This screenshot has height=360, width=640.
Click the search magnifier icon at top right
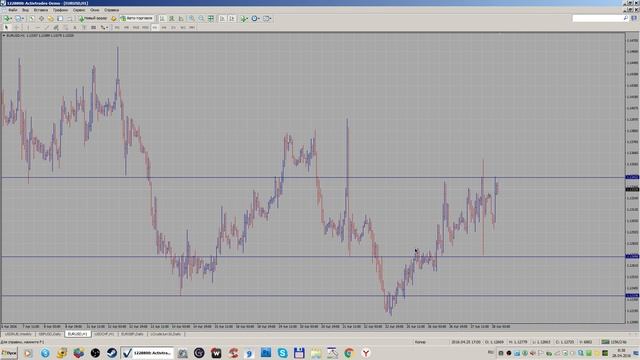click(x=625, y=18)
